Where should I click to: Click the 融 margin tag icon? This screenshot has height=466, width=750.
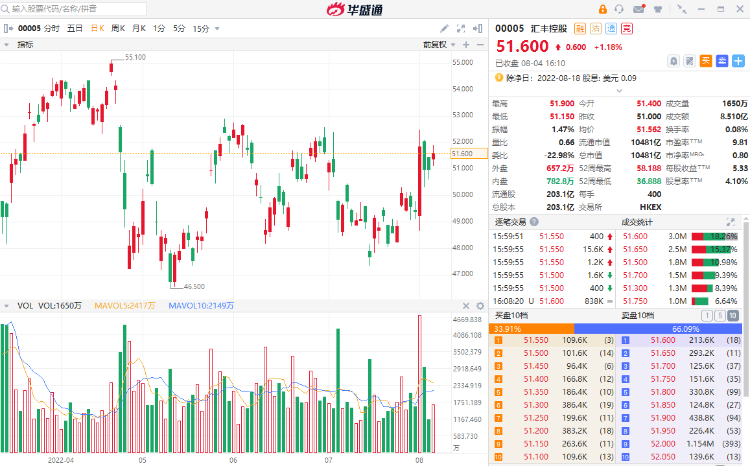(x=580, y=29)
